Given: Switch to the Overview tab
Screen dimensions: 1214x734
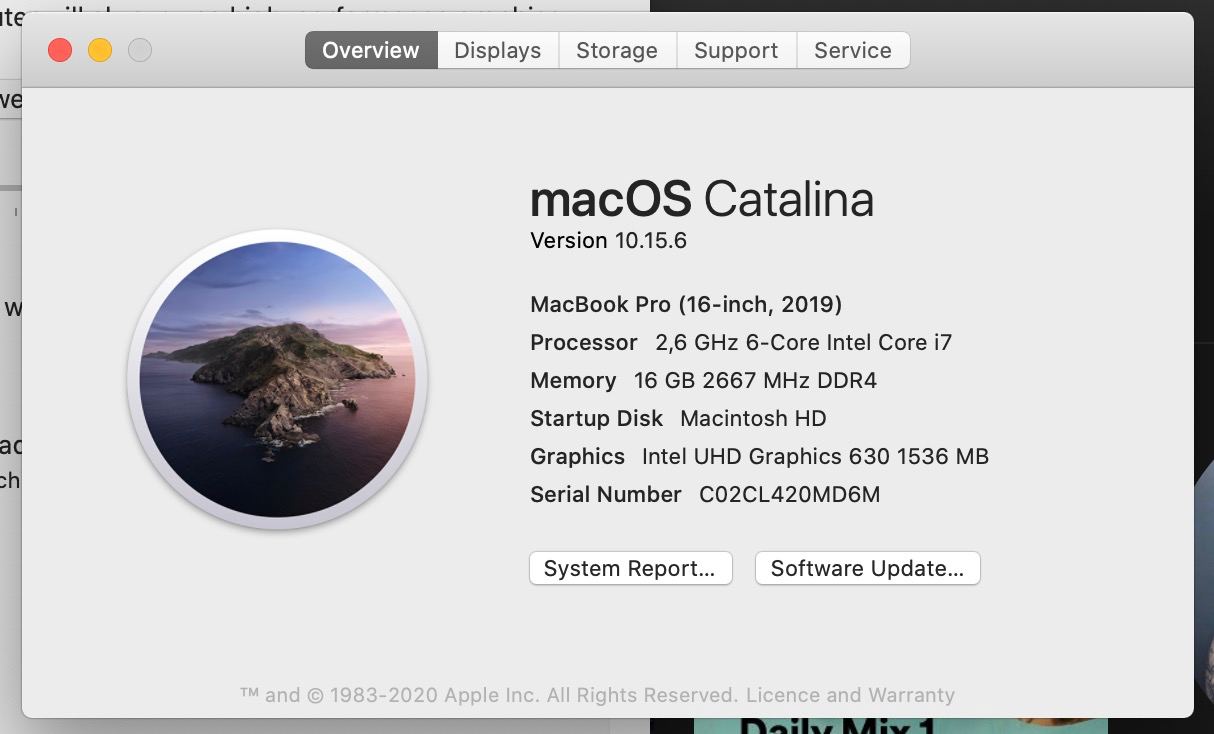Looking at the screenshot, I should tap(371, 50).
